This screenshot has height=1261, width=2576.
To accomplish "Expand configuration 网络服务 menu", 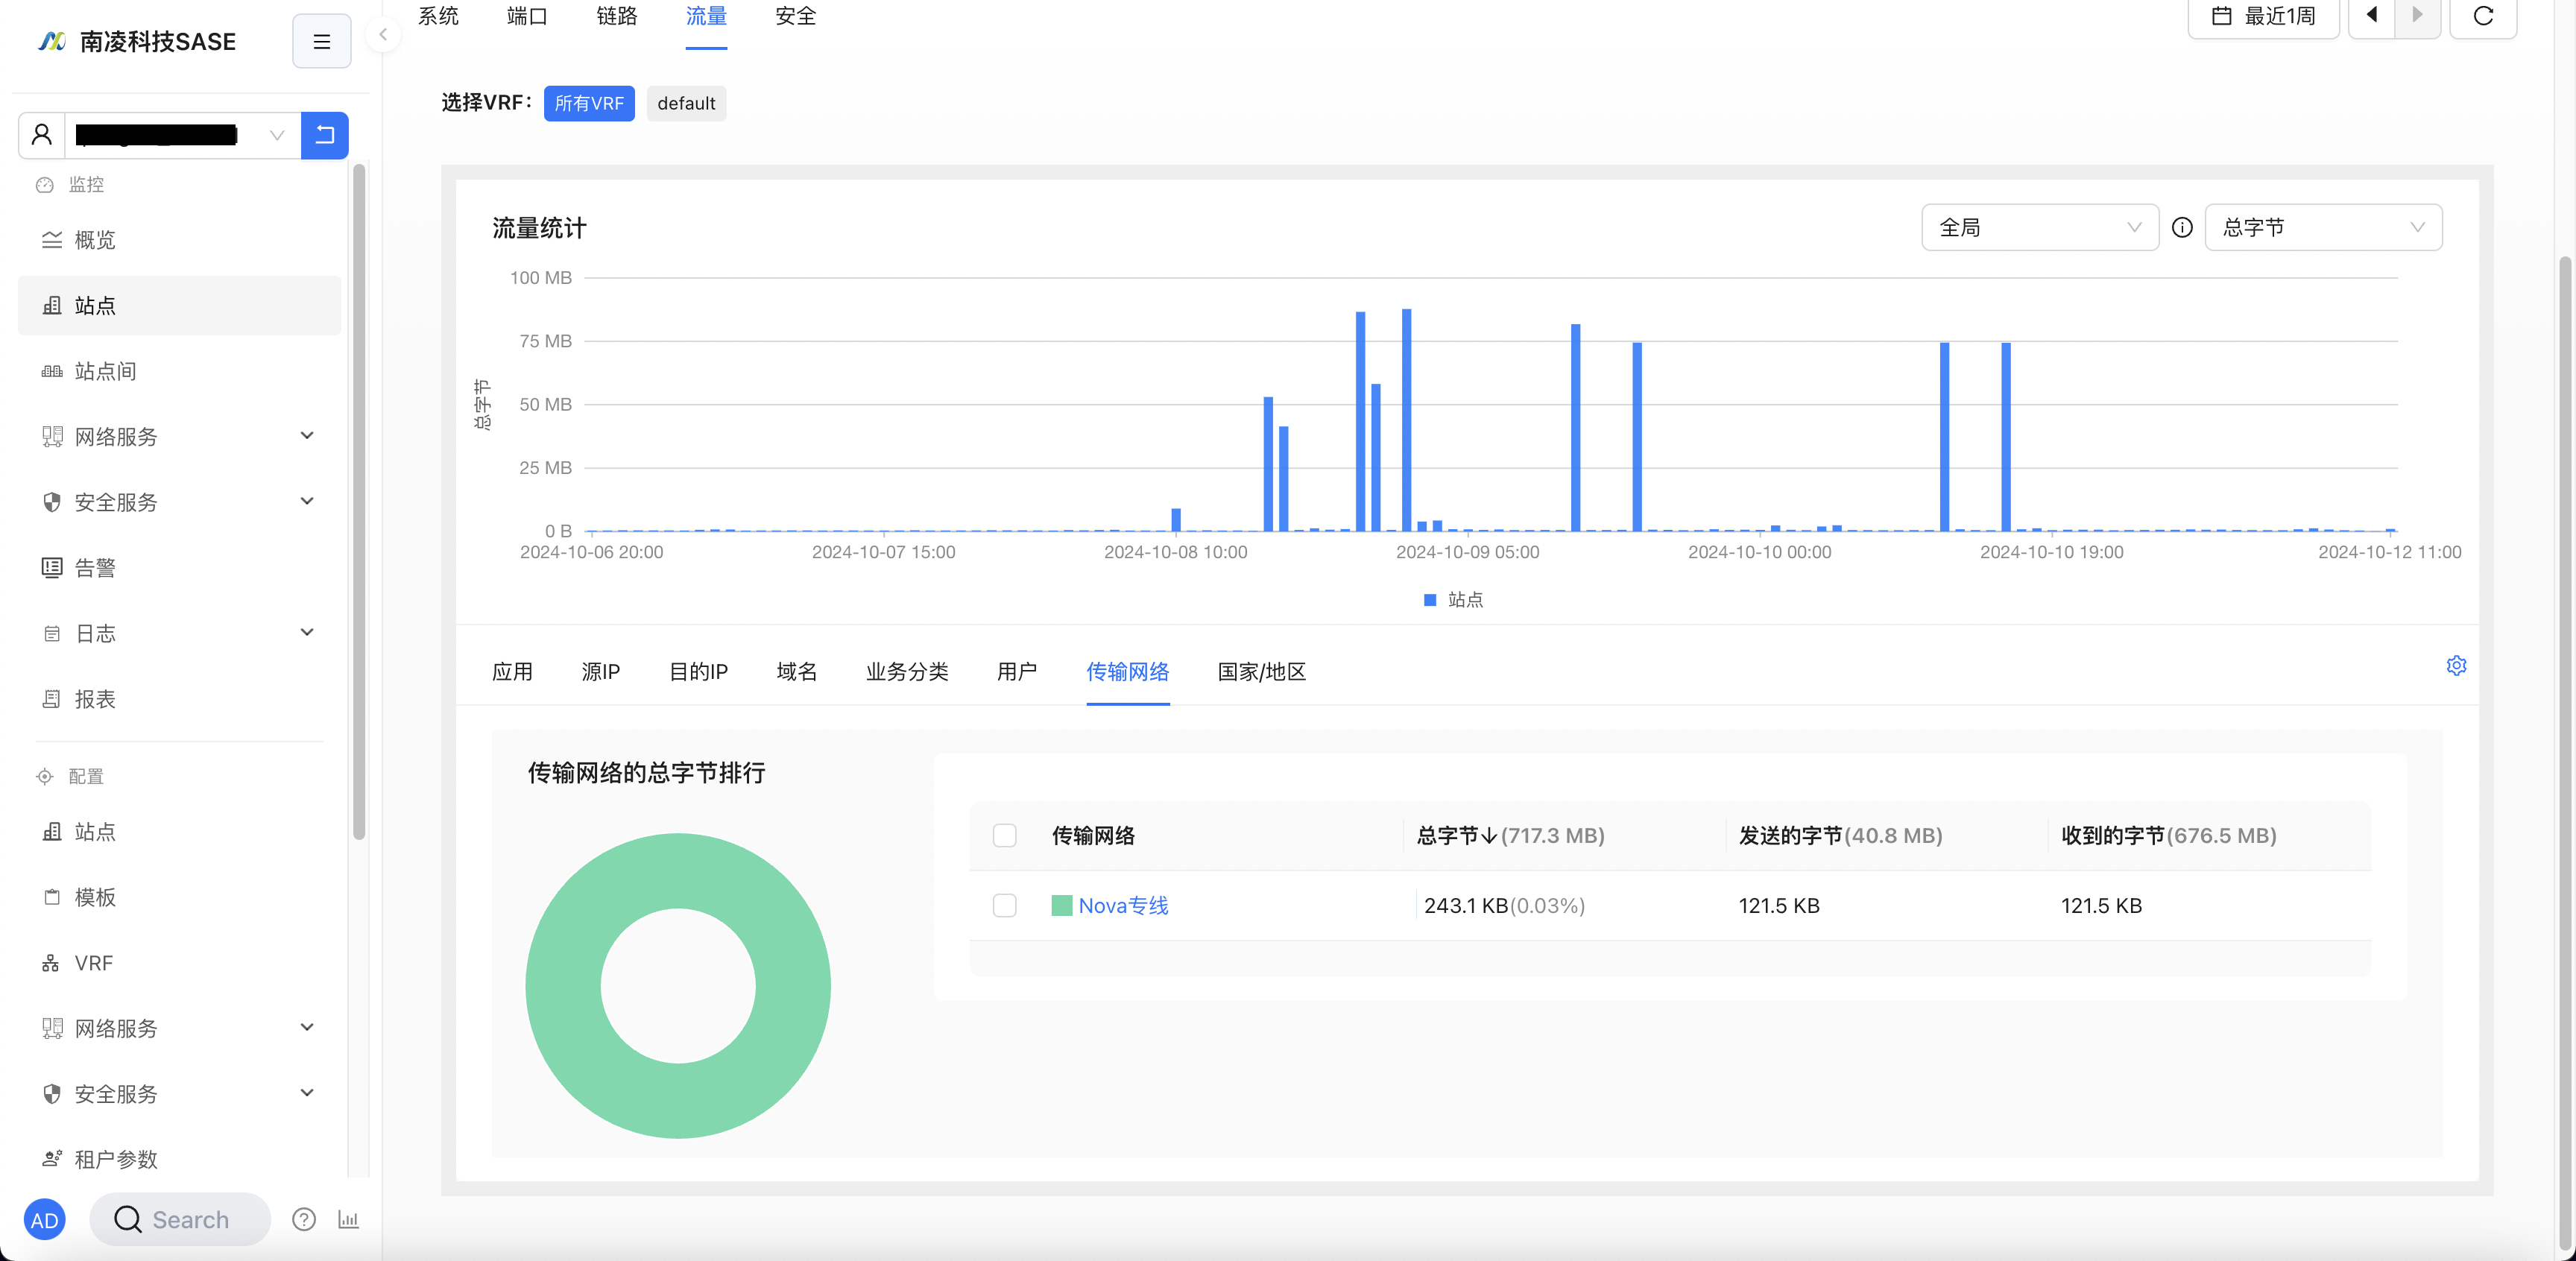I will point(180,1028).
